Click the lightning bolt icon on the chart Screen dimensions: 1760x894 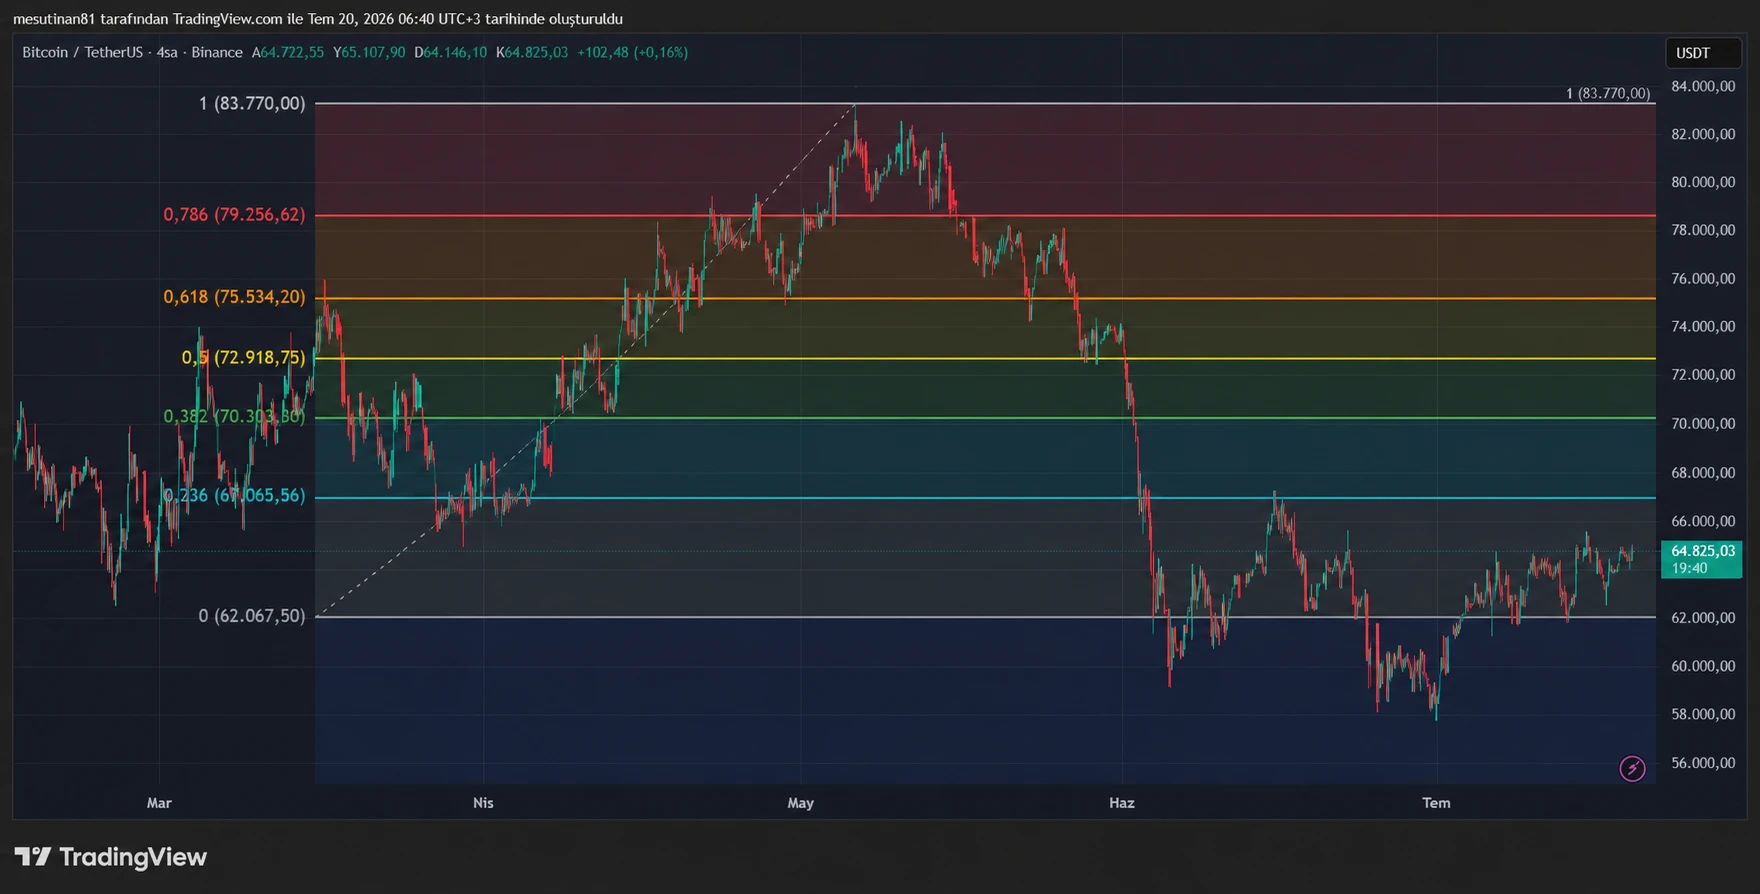click(1632, 768)
